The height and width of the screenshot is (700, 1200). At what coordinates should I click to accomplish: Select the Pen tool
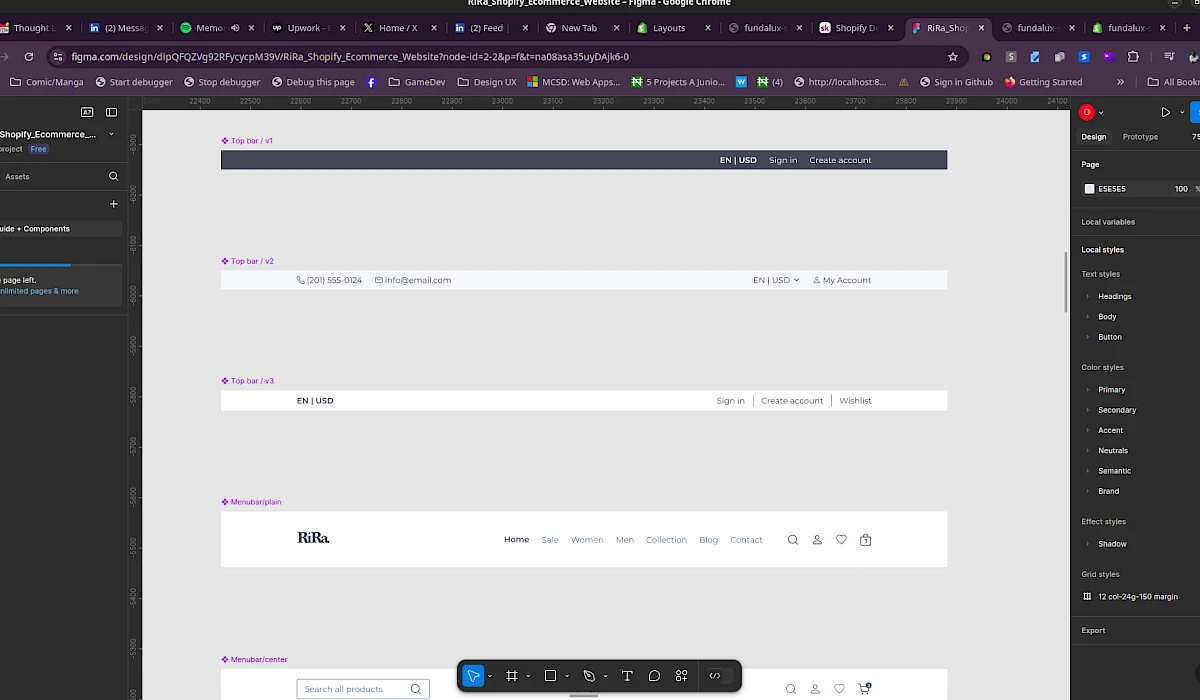click(x=589, y=676)
